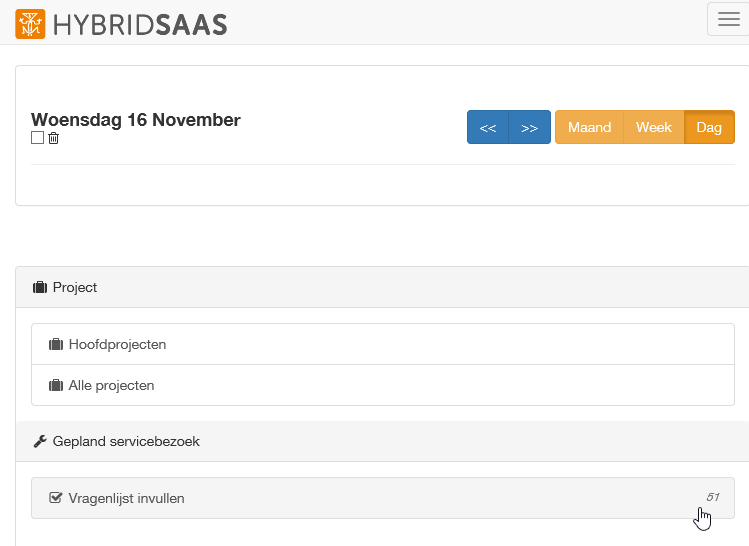Switch to the Week view

[x=654, y=127]
